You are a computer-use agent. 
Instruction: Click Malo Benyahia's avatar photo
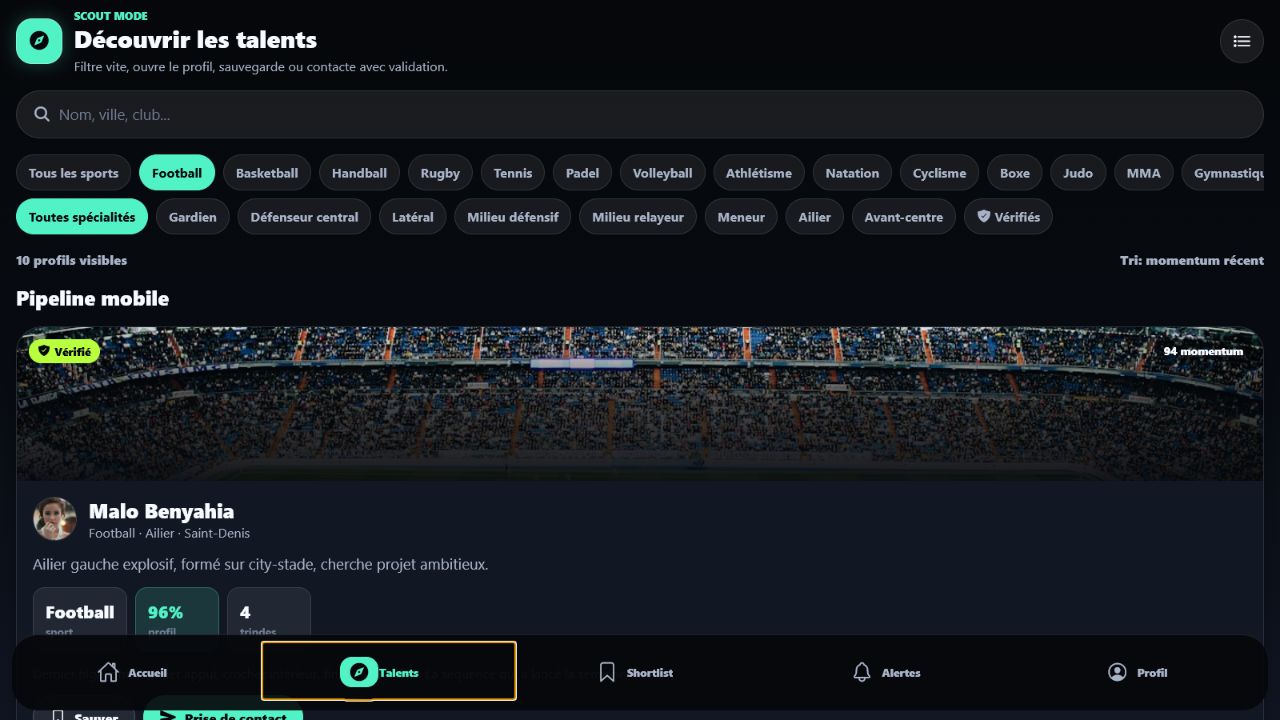(x=55, y=519)
